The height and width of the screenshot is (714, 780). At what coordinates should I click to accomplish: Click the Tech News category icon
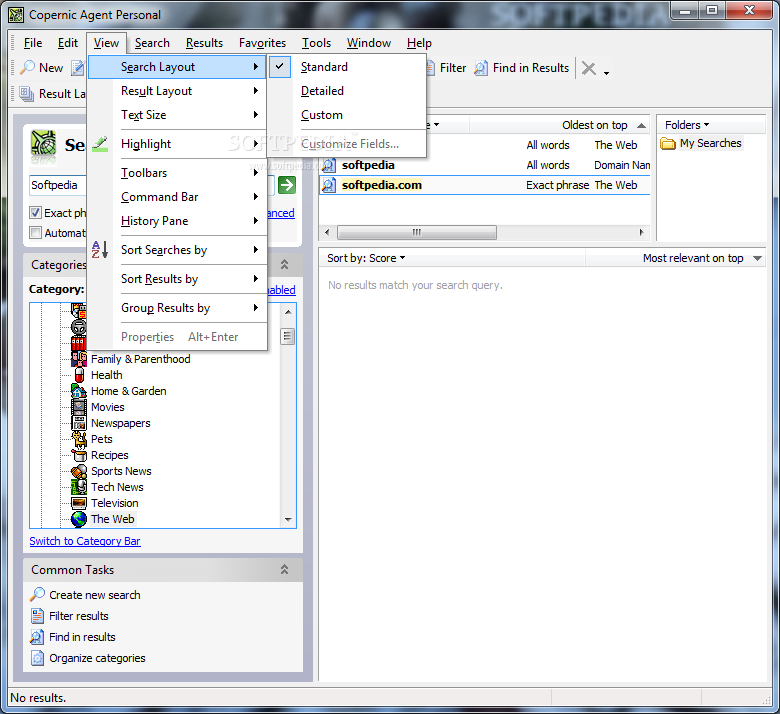79,487
